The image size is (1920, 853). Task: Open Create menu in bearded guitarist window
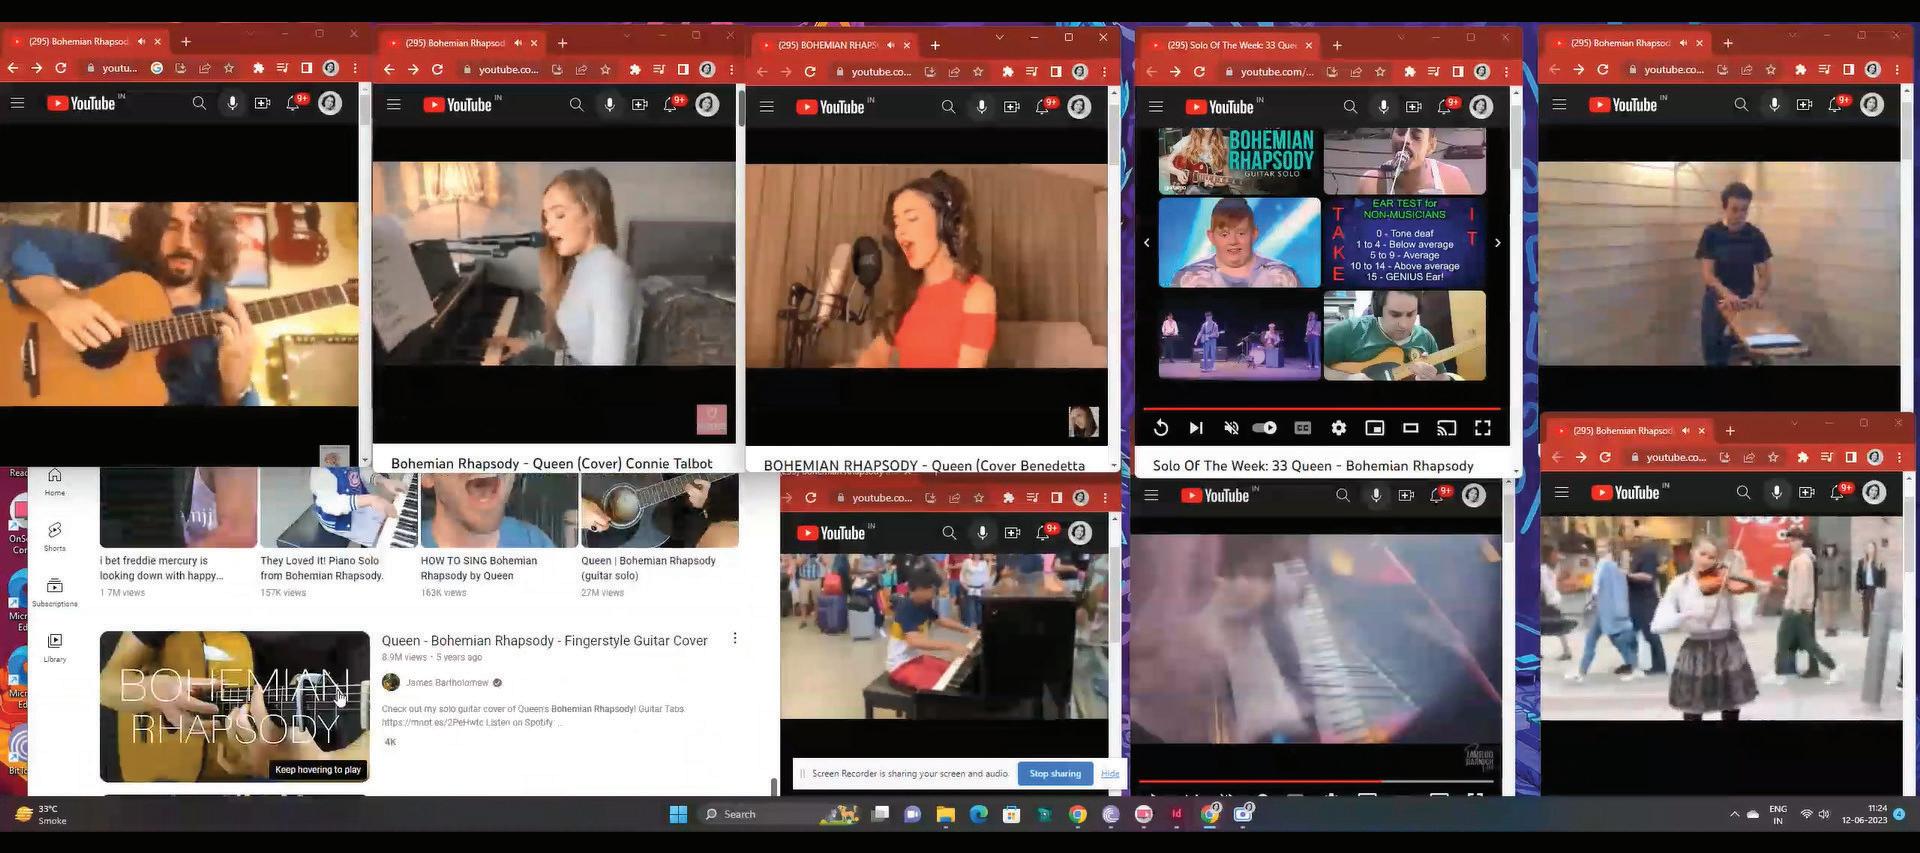click(x=262, y=103)
